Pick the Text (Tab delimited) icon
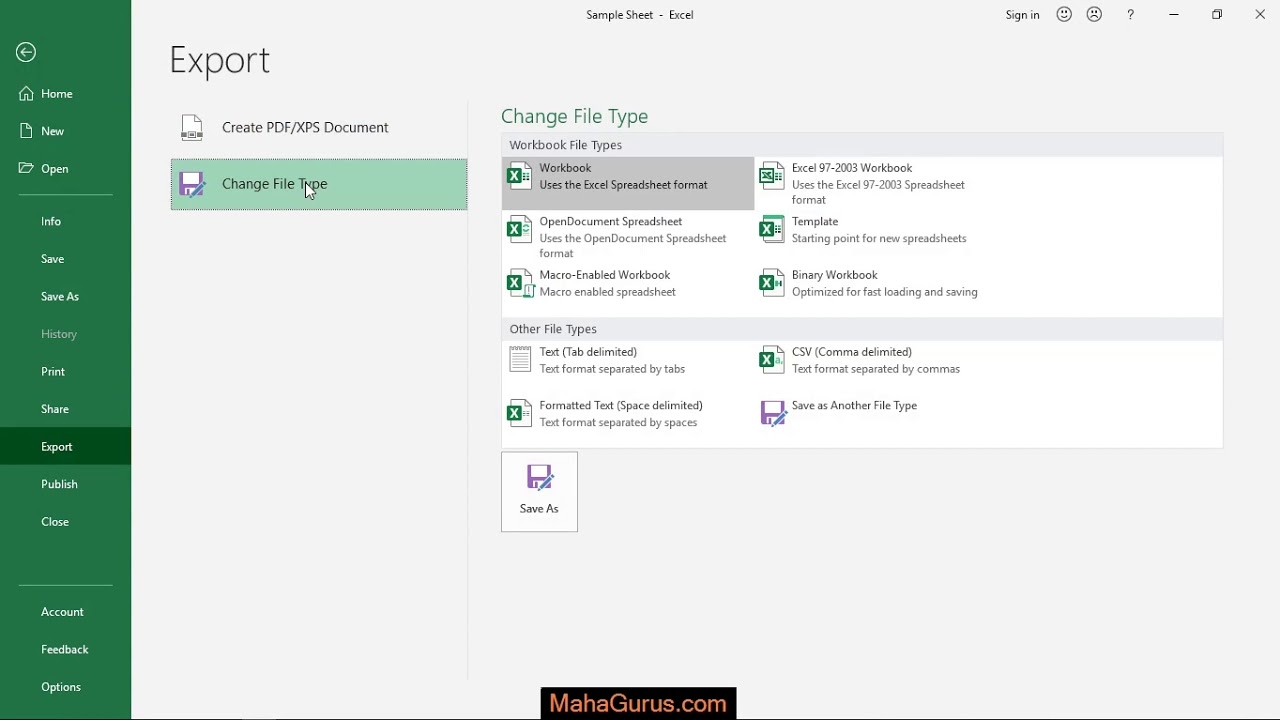 tap(519, 360)
